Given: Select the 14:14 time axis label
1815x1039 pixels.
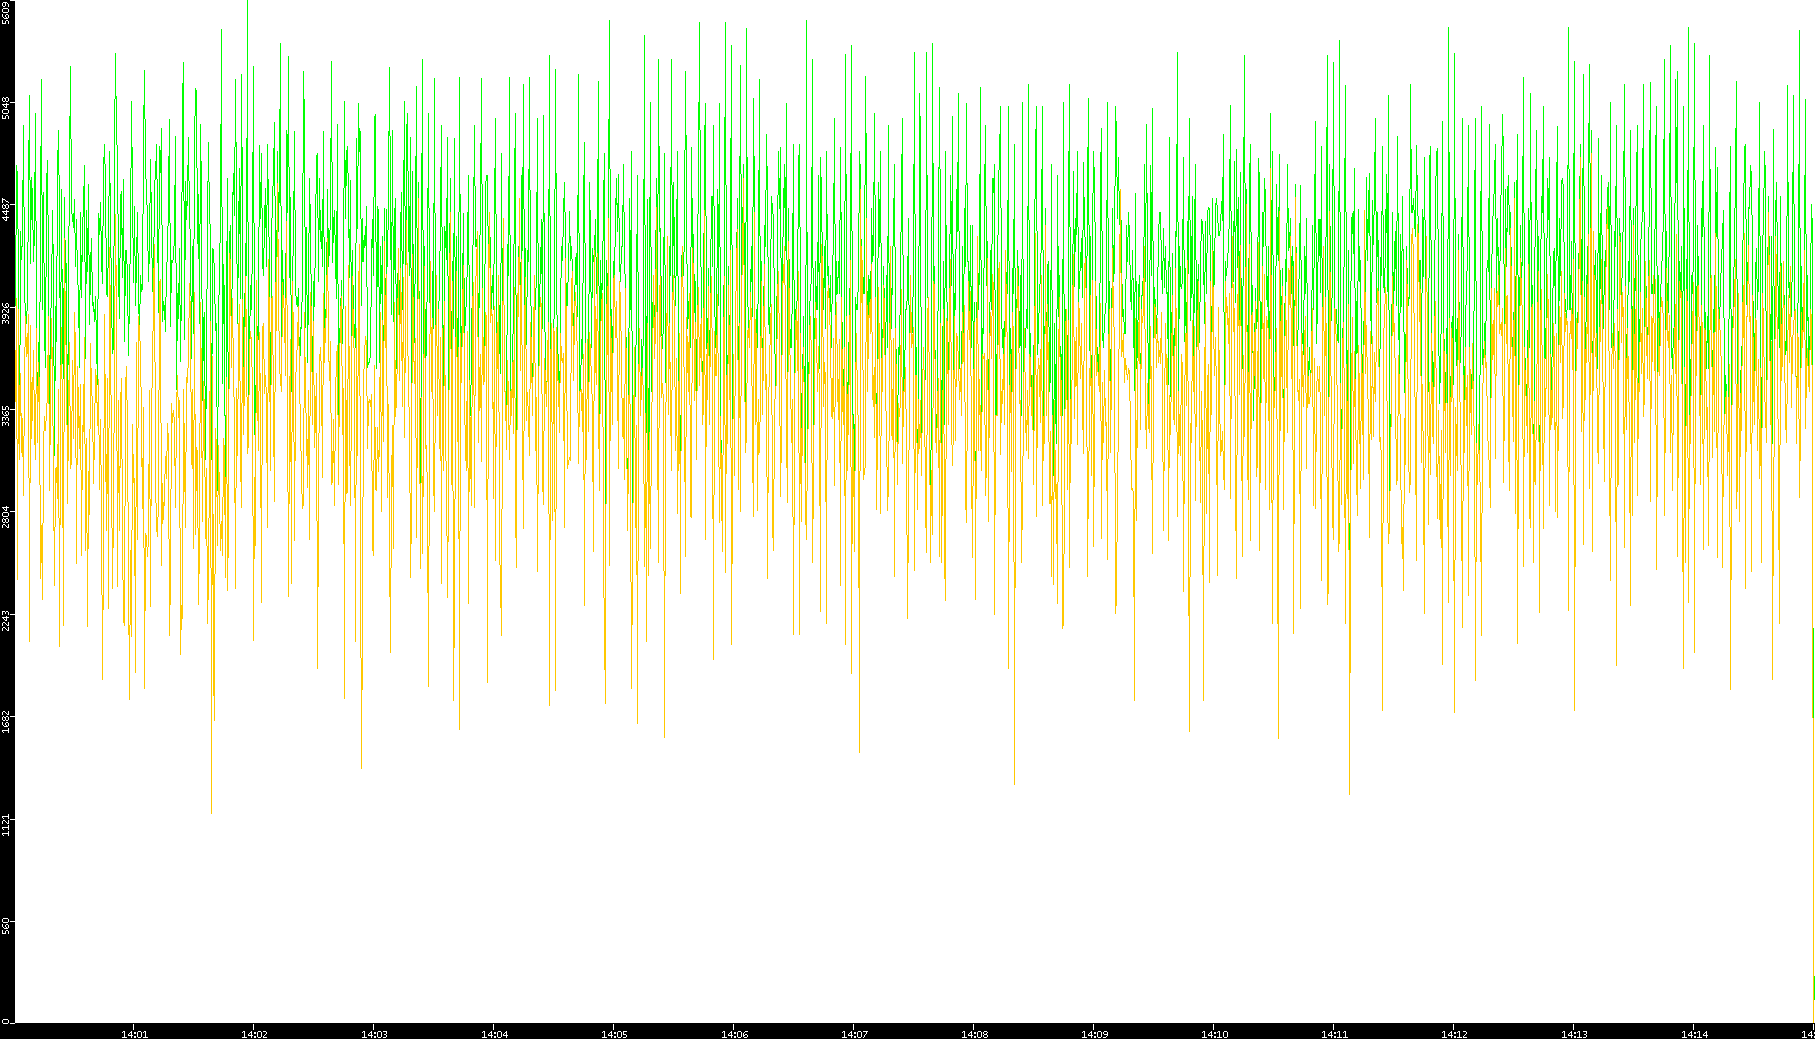Looking at the screenshot, I should point(1694,1034).
